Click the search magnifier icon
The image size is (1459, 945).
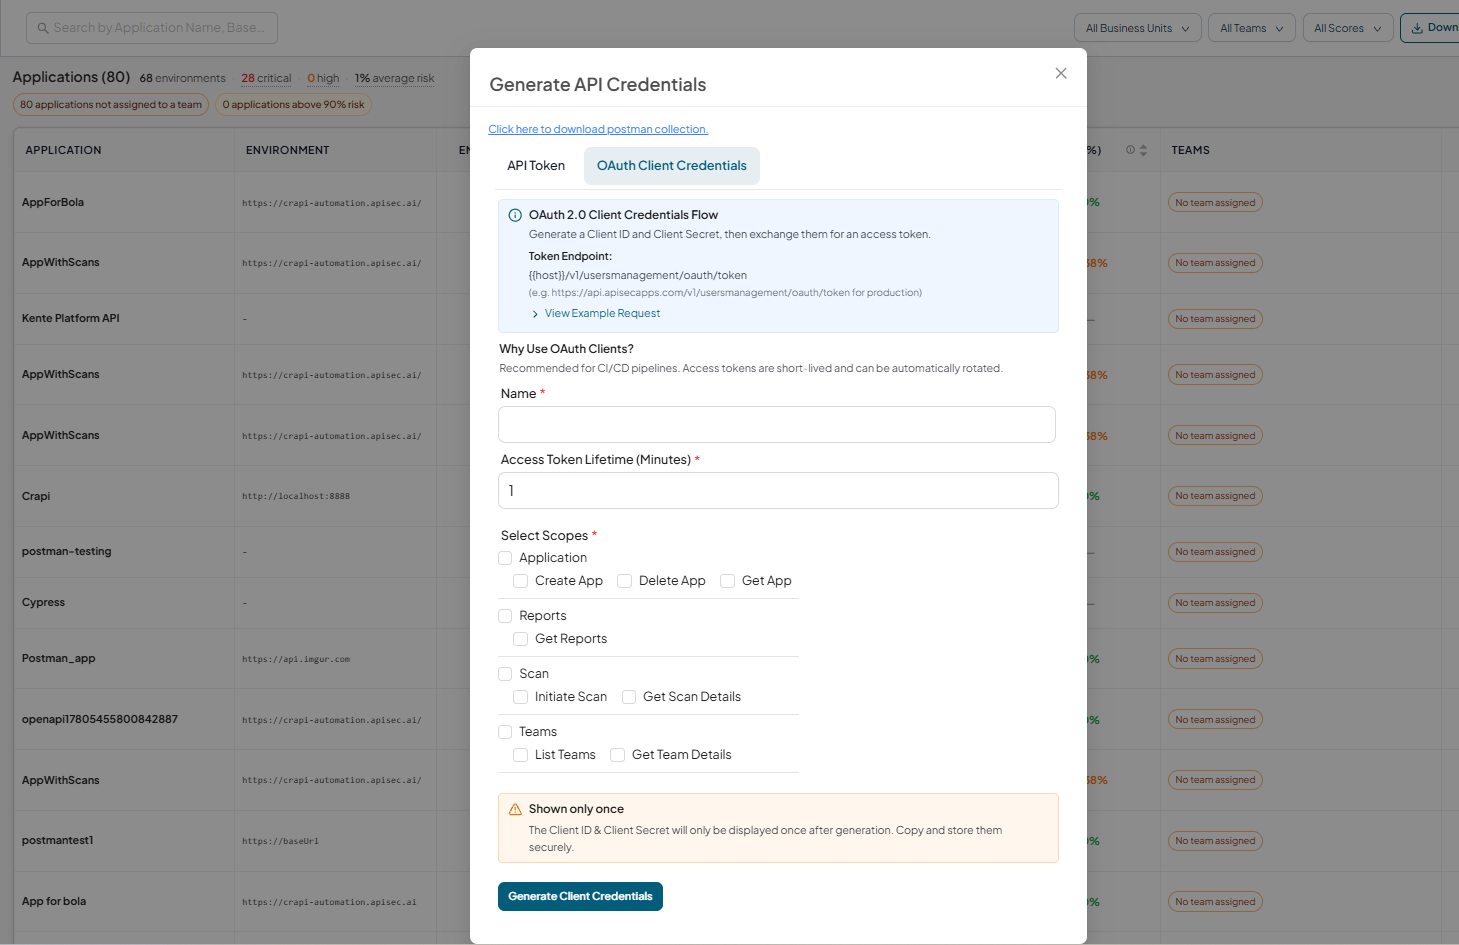coord(43,28)
